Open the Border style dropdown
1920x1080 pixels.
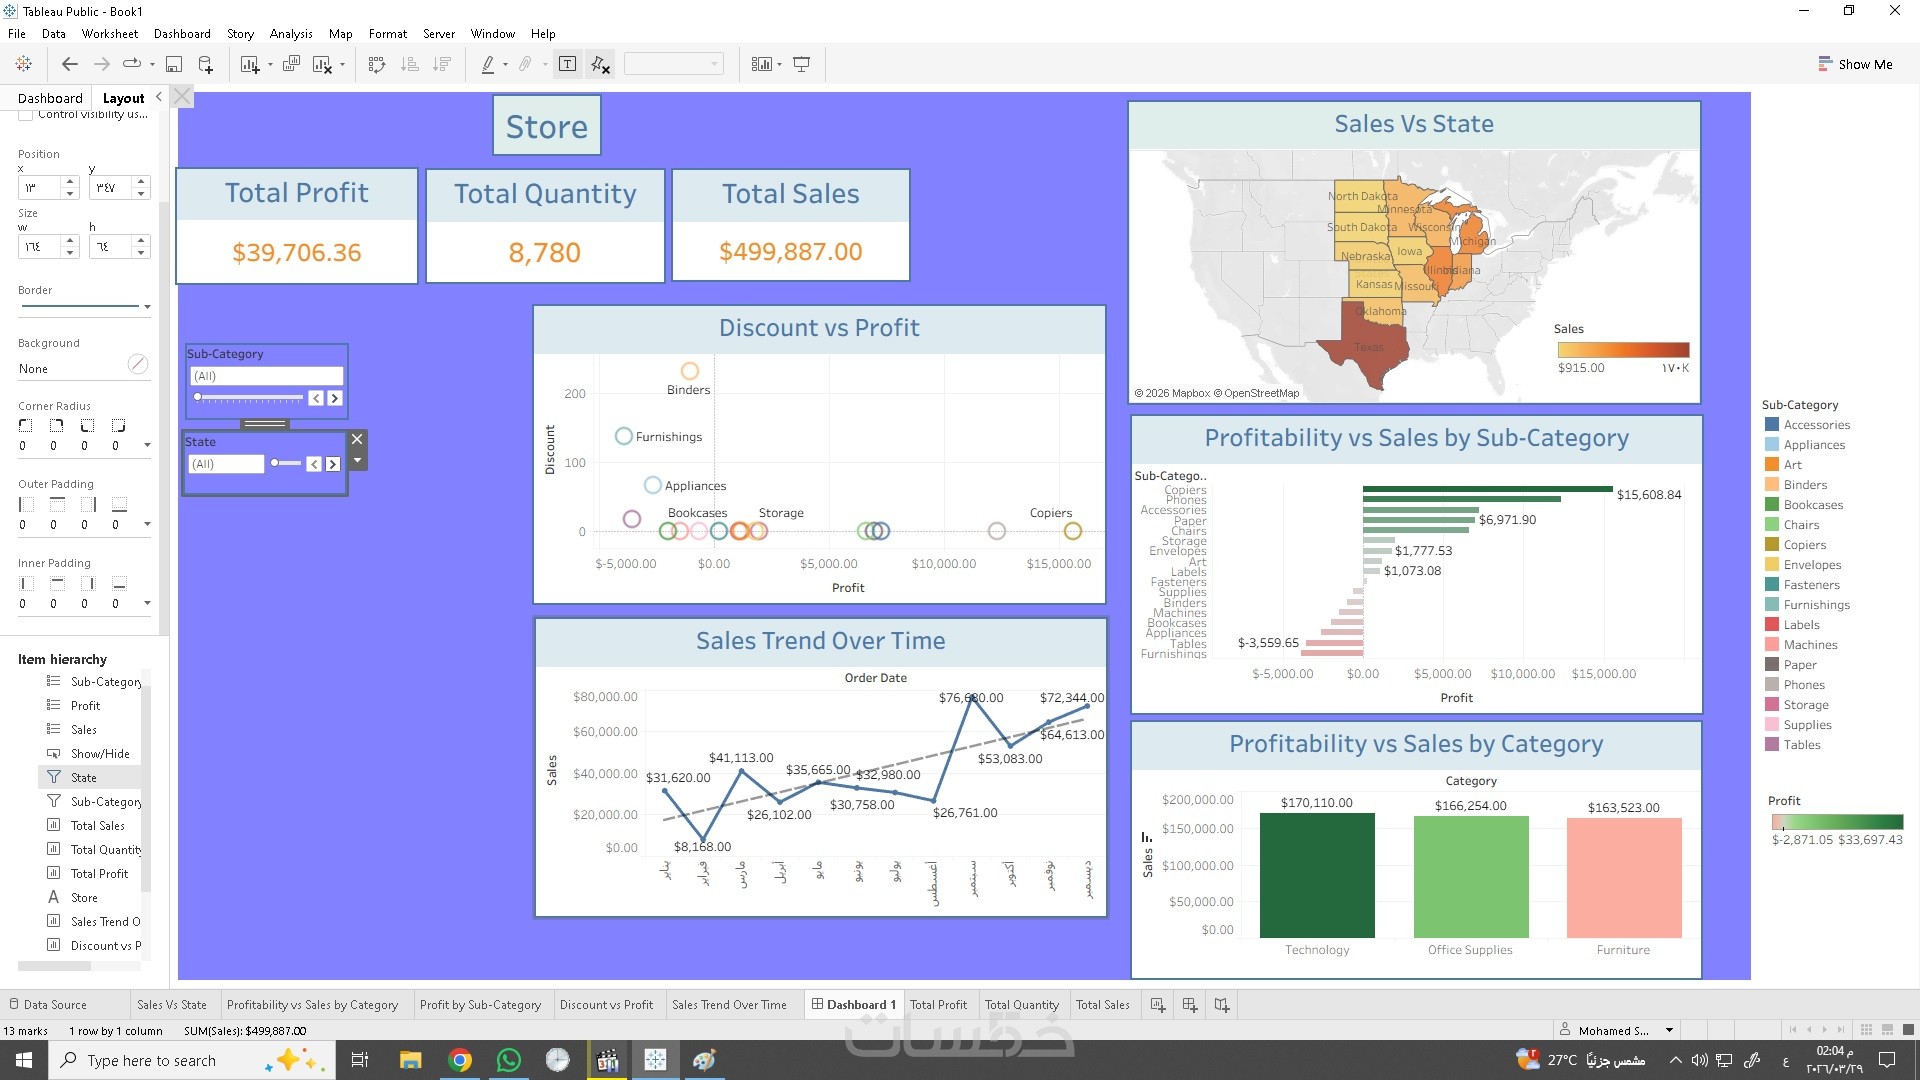(x=147, y=306)
